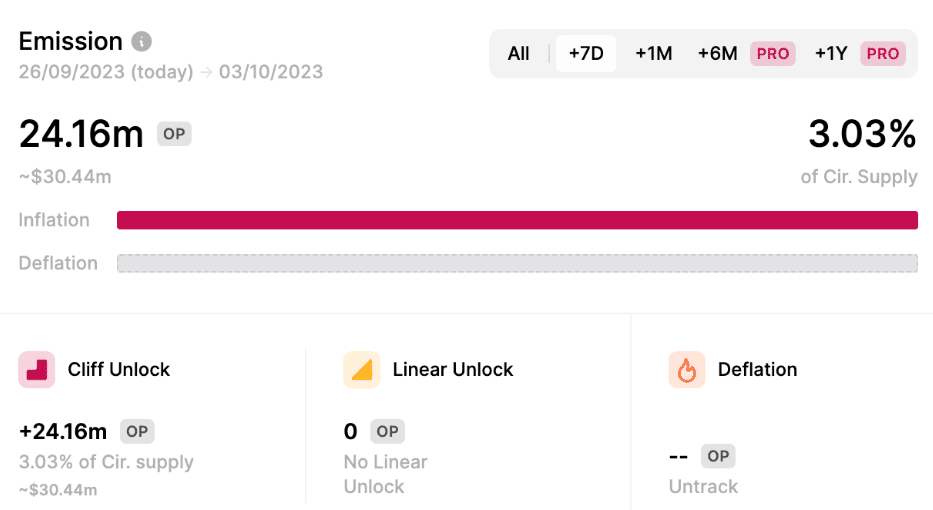Viewport: 933px width, 510px height.
Task: Click the Linear Unlock heading
Action: [453, 369]
